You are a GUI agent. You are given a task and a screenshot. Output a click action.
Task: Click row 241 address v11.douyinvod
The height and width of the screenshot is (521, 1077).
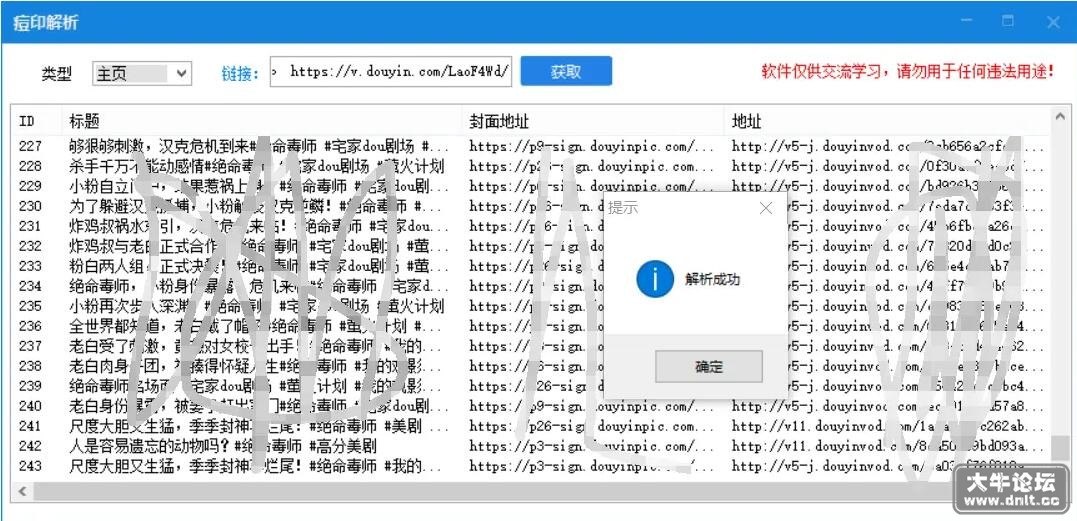pos(889,426)
